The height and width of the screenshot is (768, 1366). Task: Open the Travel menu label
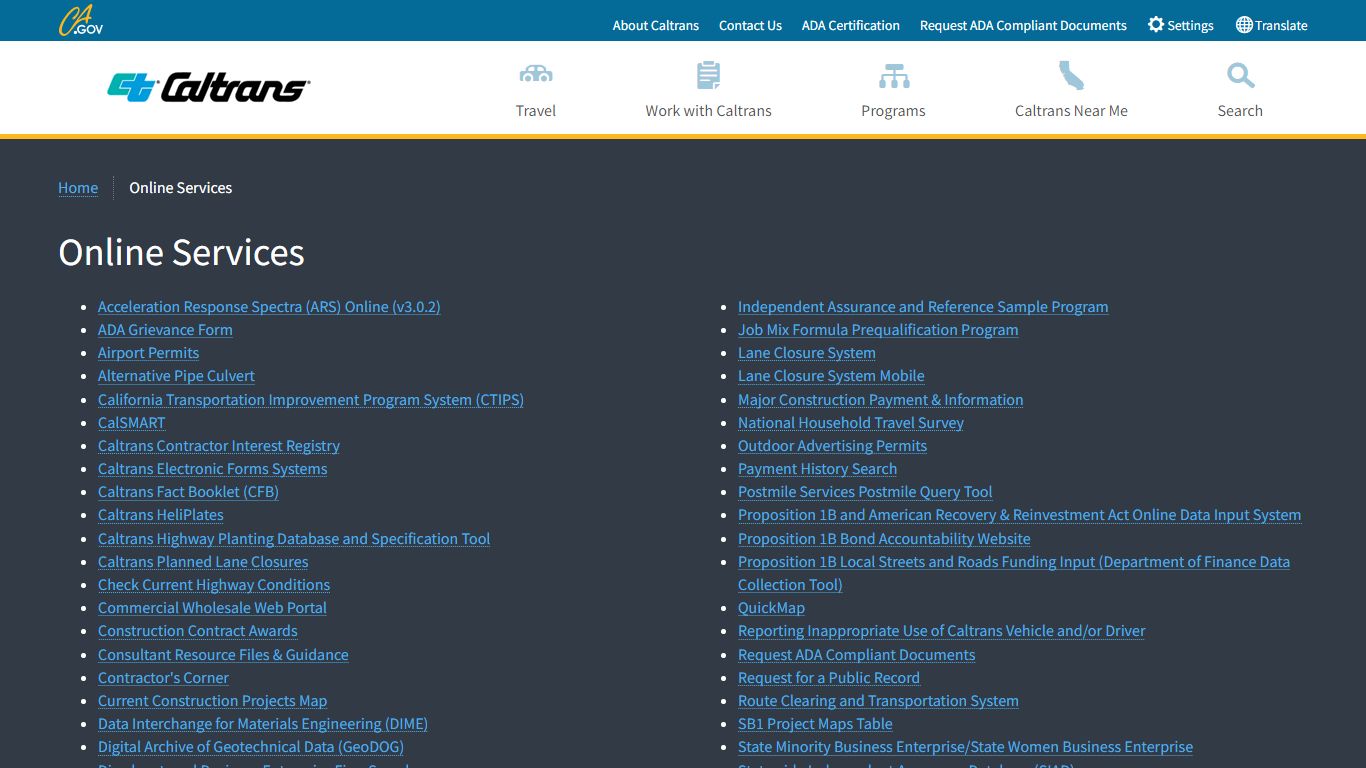coord(536,111)
